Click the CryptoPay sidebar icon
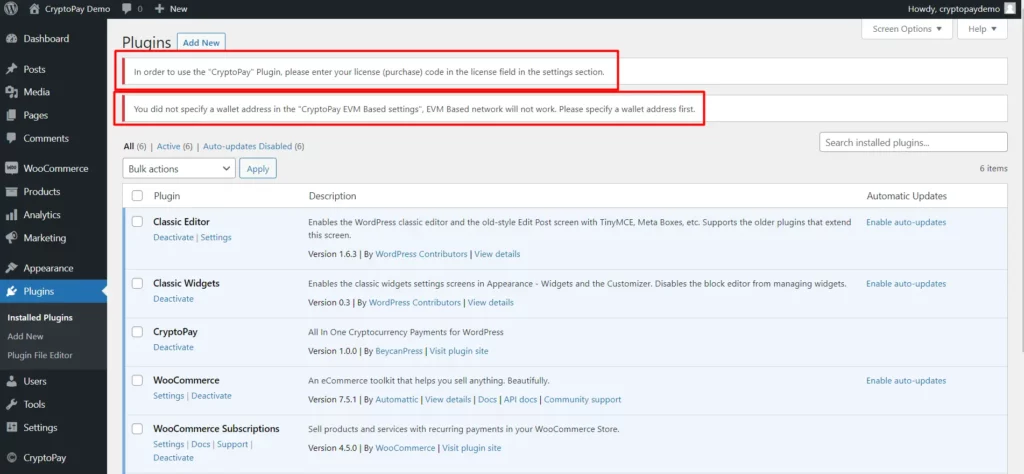The image size is (1024, 474). [11, 458]
